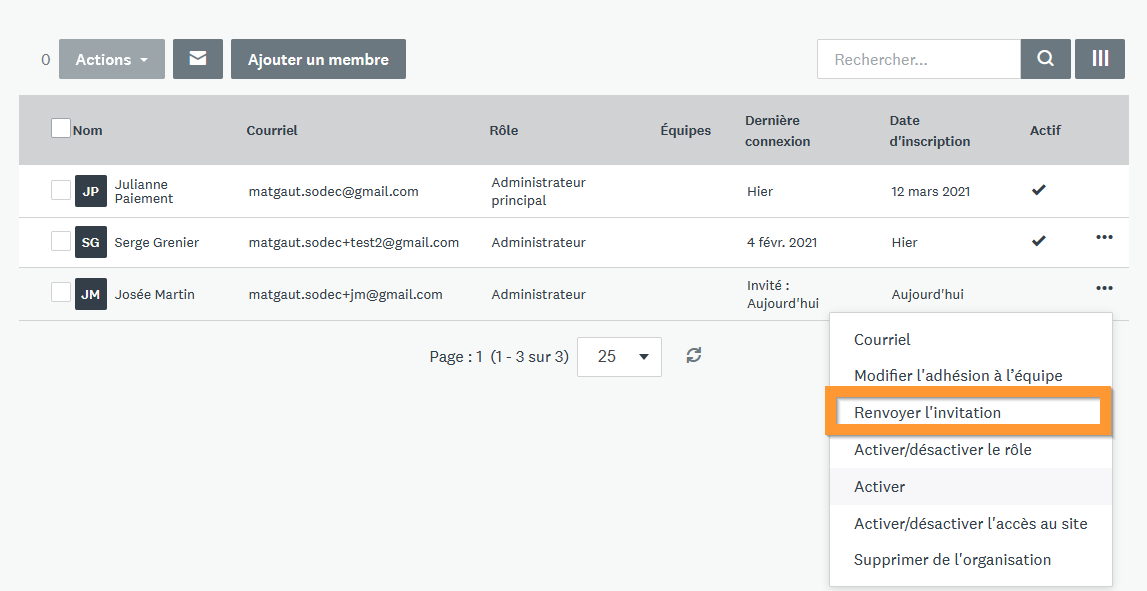The image size is (1147, 591).
Task: Toggle the select-all checkbox in header
Action: (61, 128)
